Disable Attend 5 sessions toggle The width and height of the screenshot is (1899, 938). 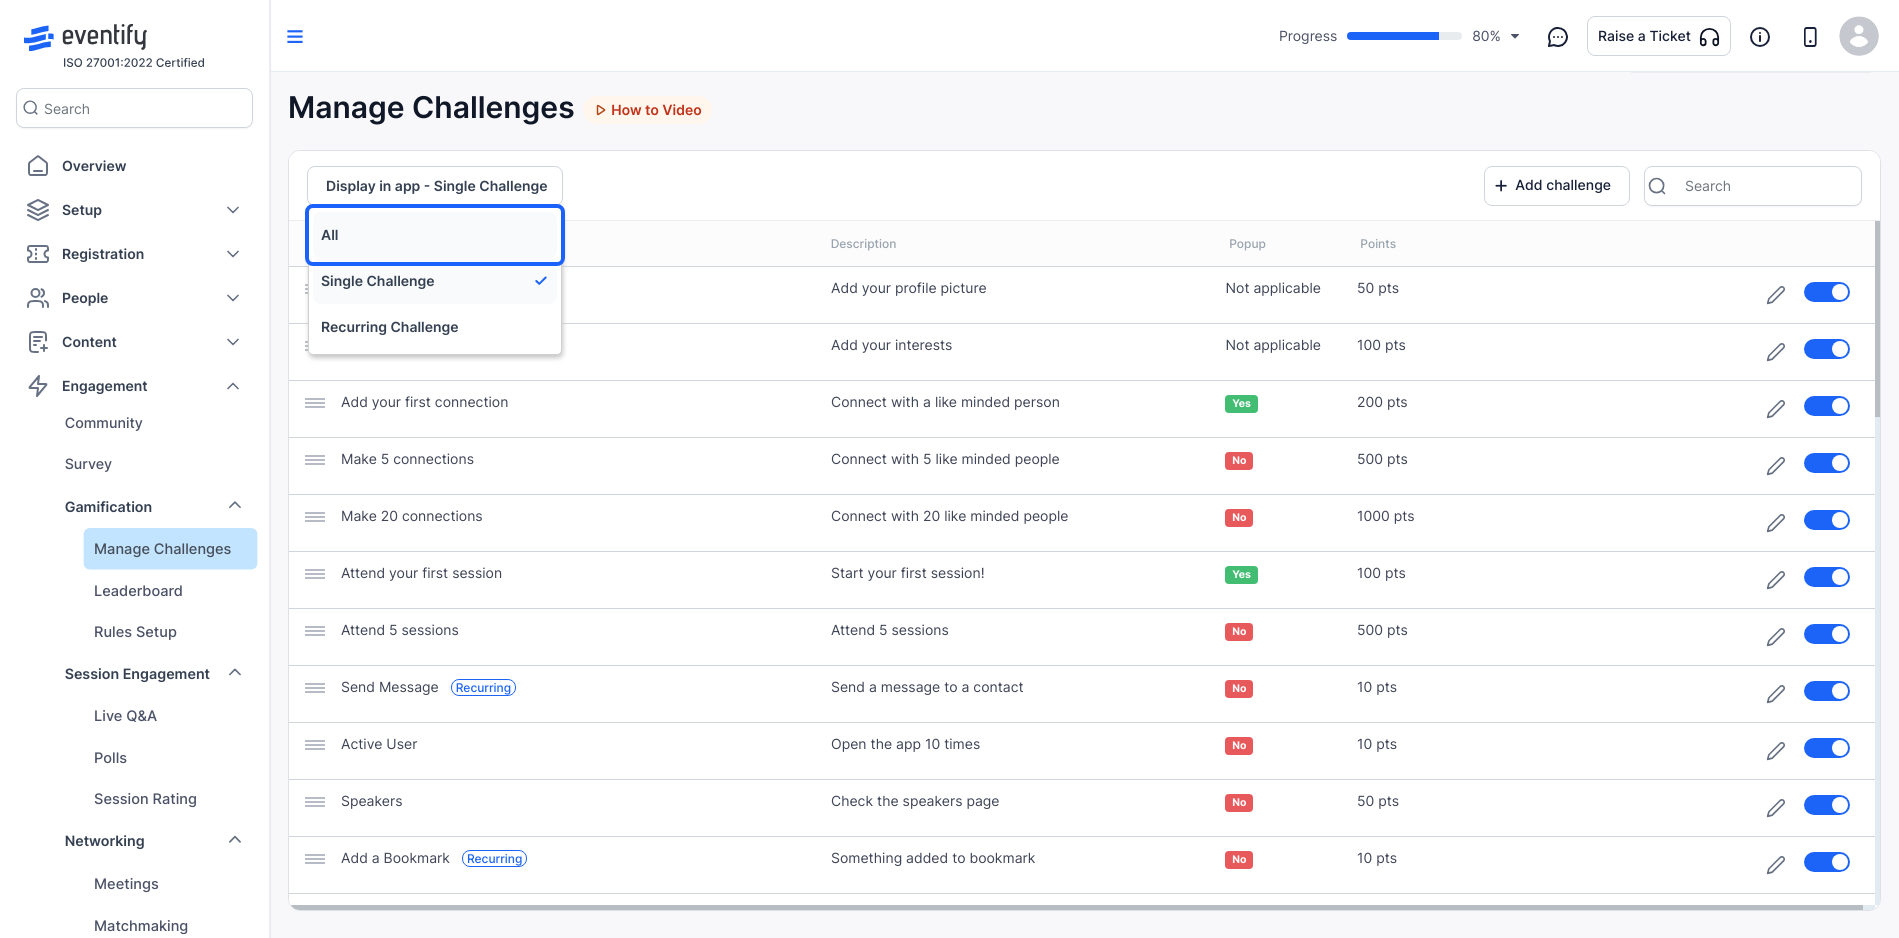(1827, 634)
